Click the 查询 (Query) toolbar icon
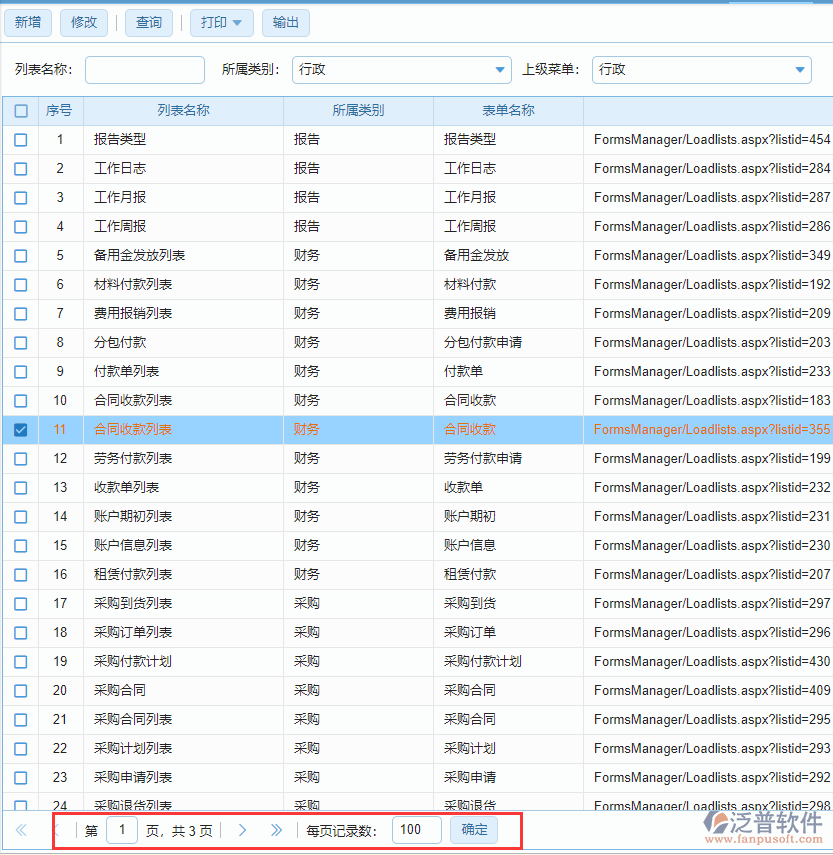 [x=148, y=22]
